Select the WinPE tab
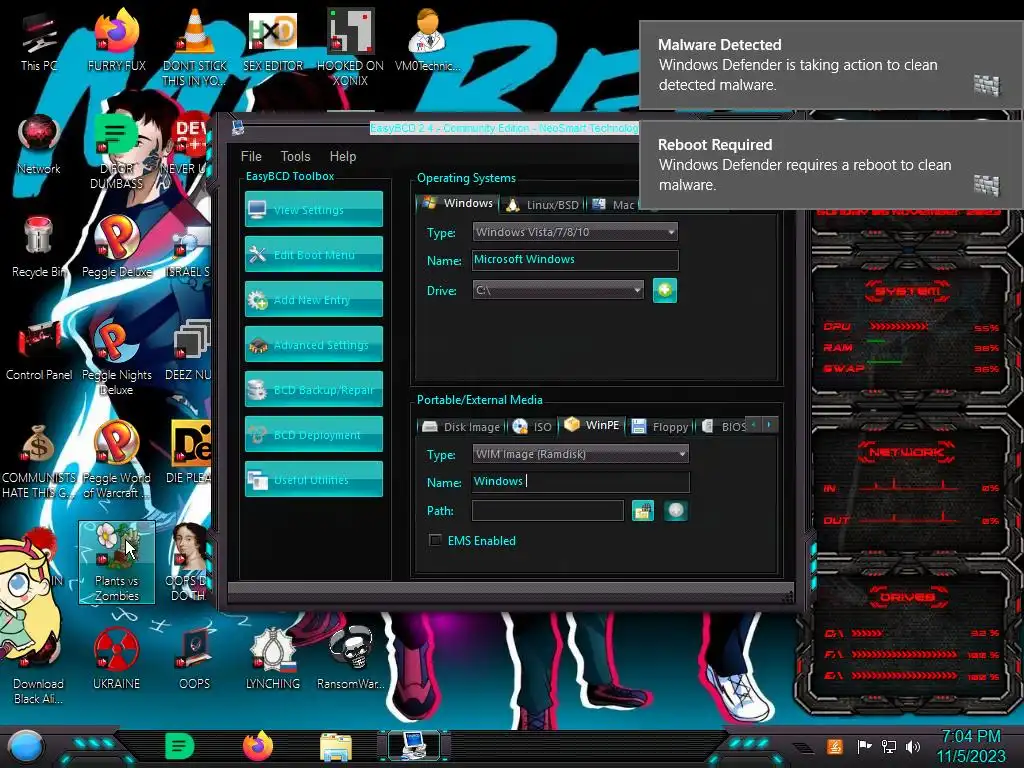The width and height of the screenshot is (1024, 768). point(592,425)
